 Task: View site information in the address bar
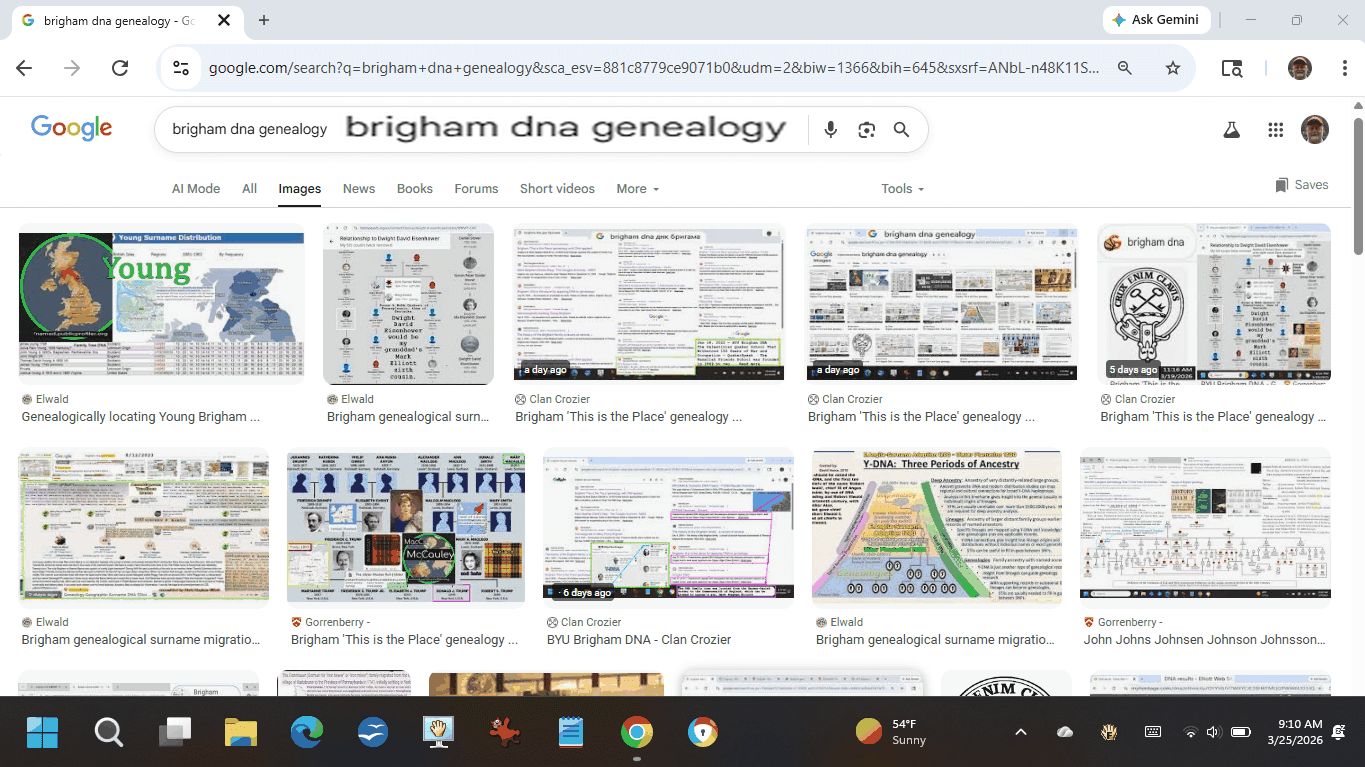pos(181,68)
